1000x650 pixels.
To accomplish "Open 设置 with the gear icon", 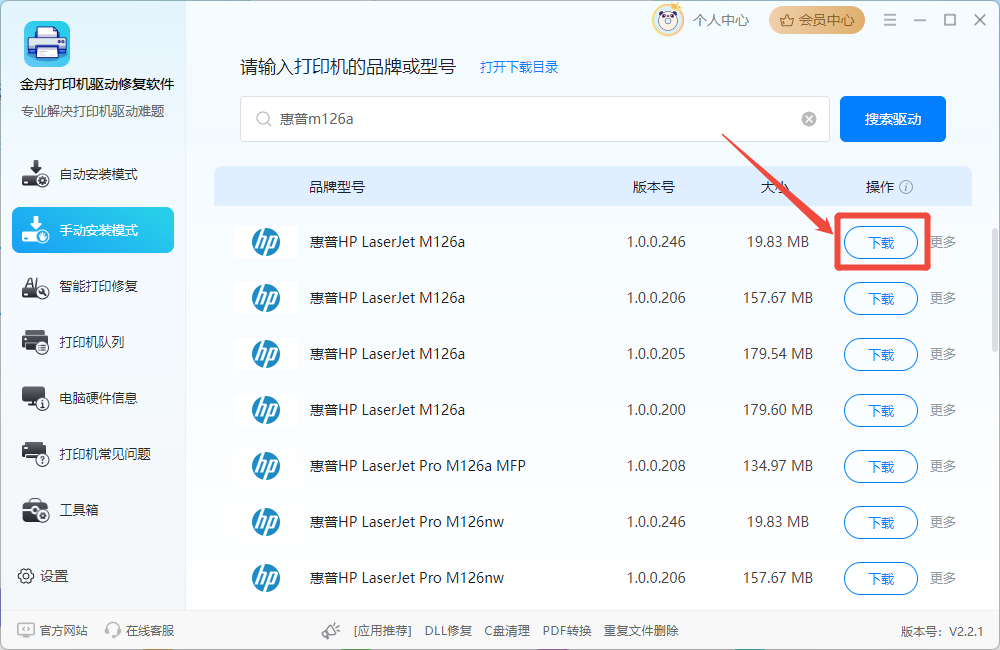I will tap(43, 576).
